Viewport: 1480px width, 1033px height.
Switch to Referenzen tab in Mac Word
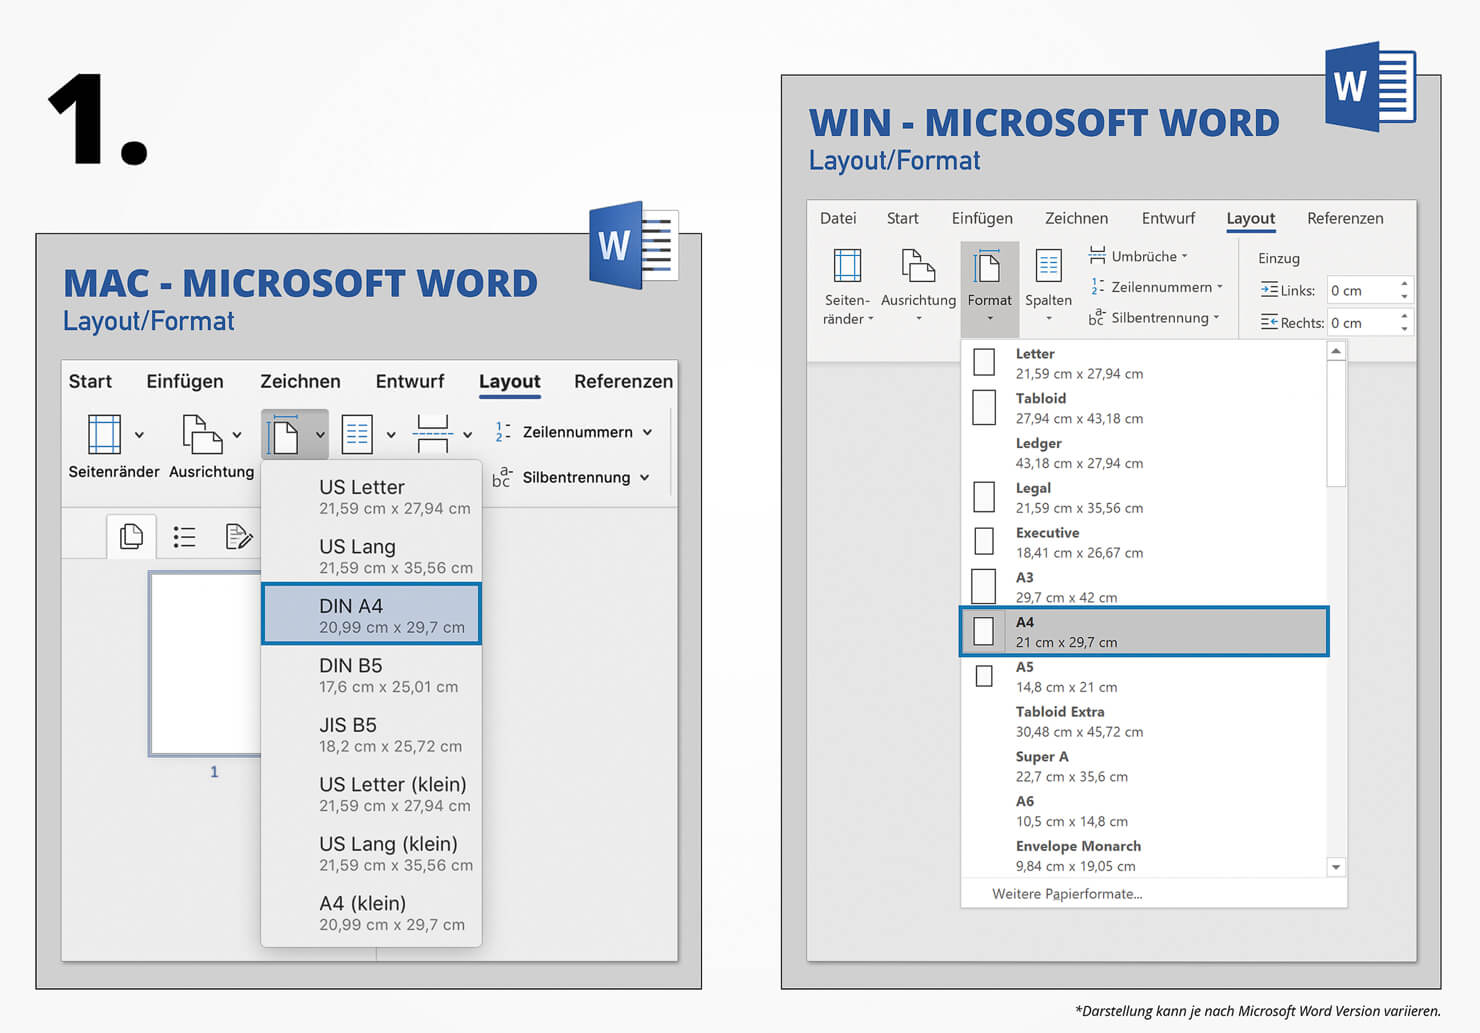coord(623,381)
